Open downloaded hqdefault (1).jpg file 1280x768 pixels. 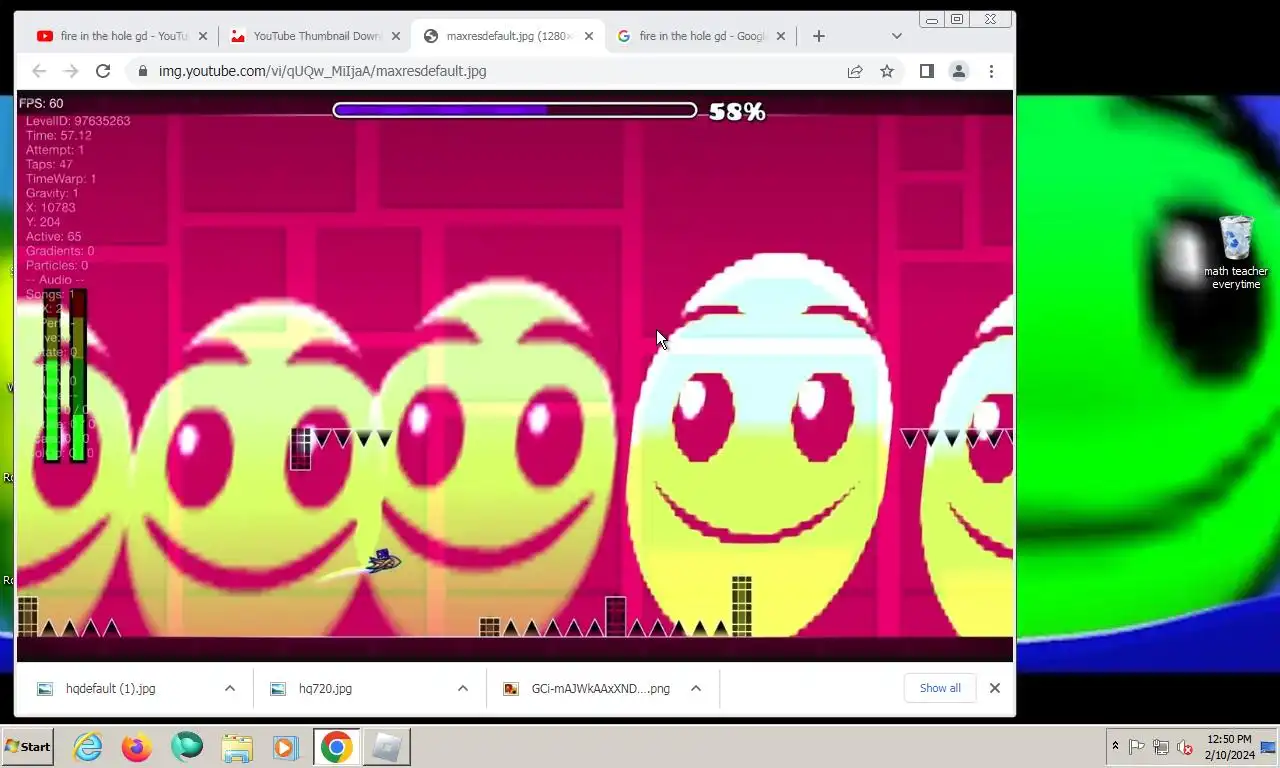click(x=111, y=688)
